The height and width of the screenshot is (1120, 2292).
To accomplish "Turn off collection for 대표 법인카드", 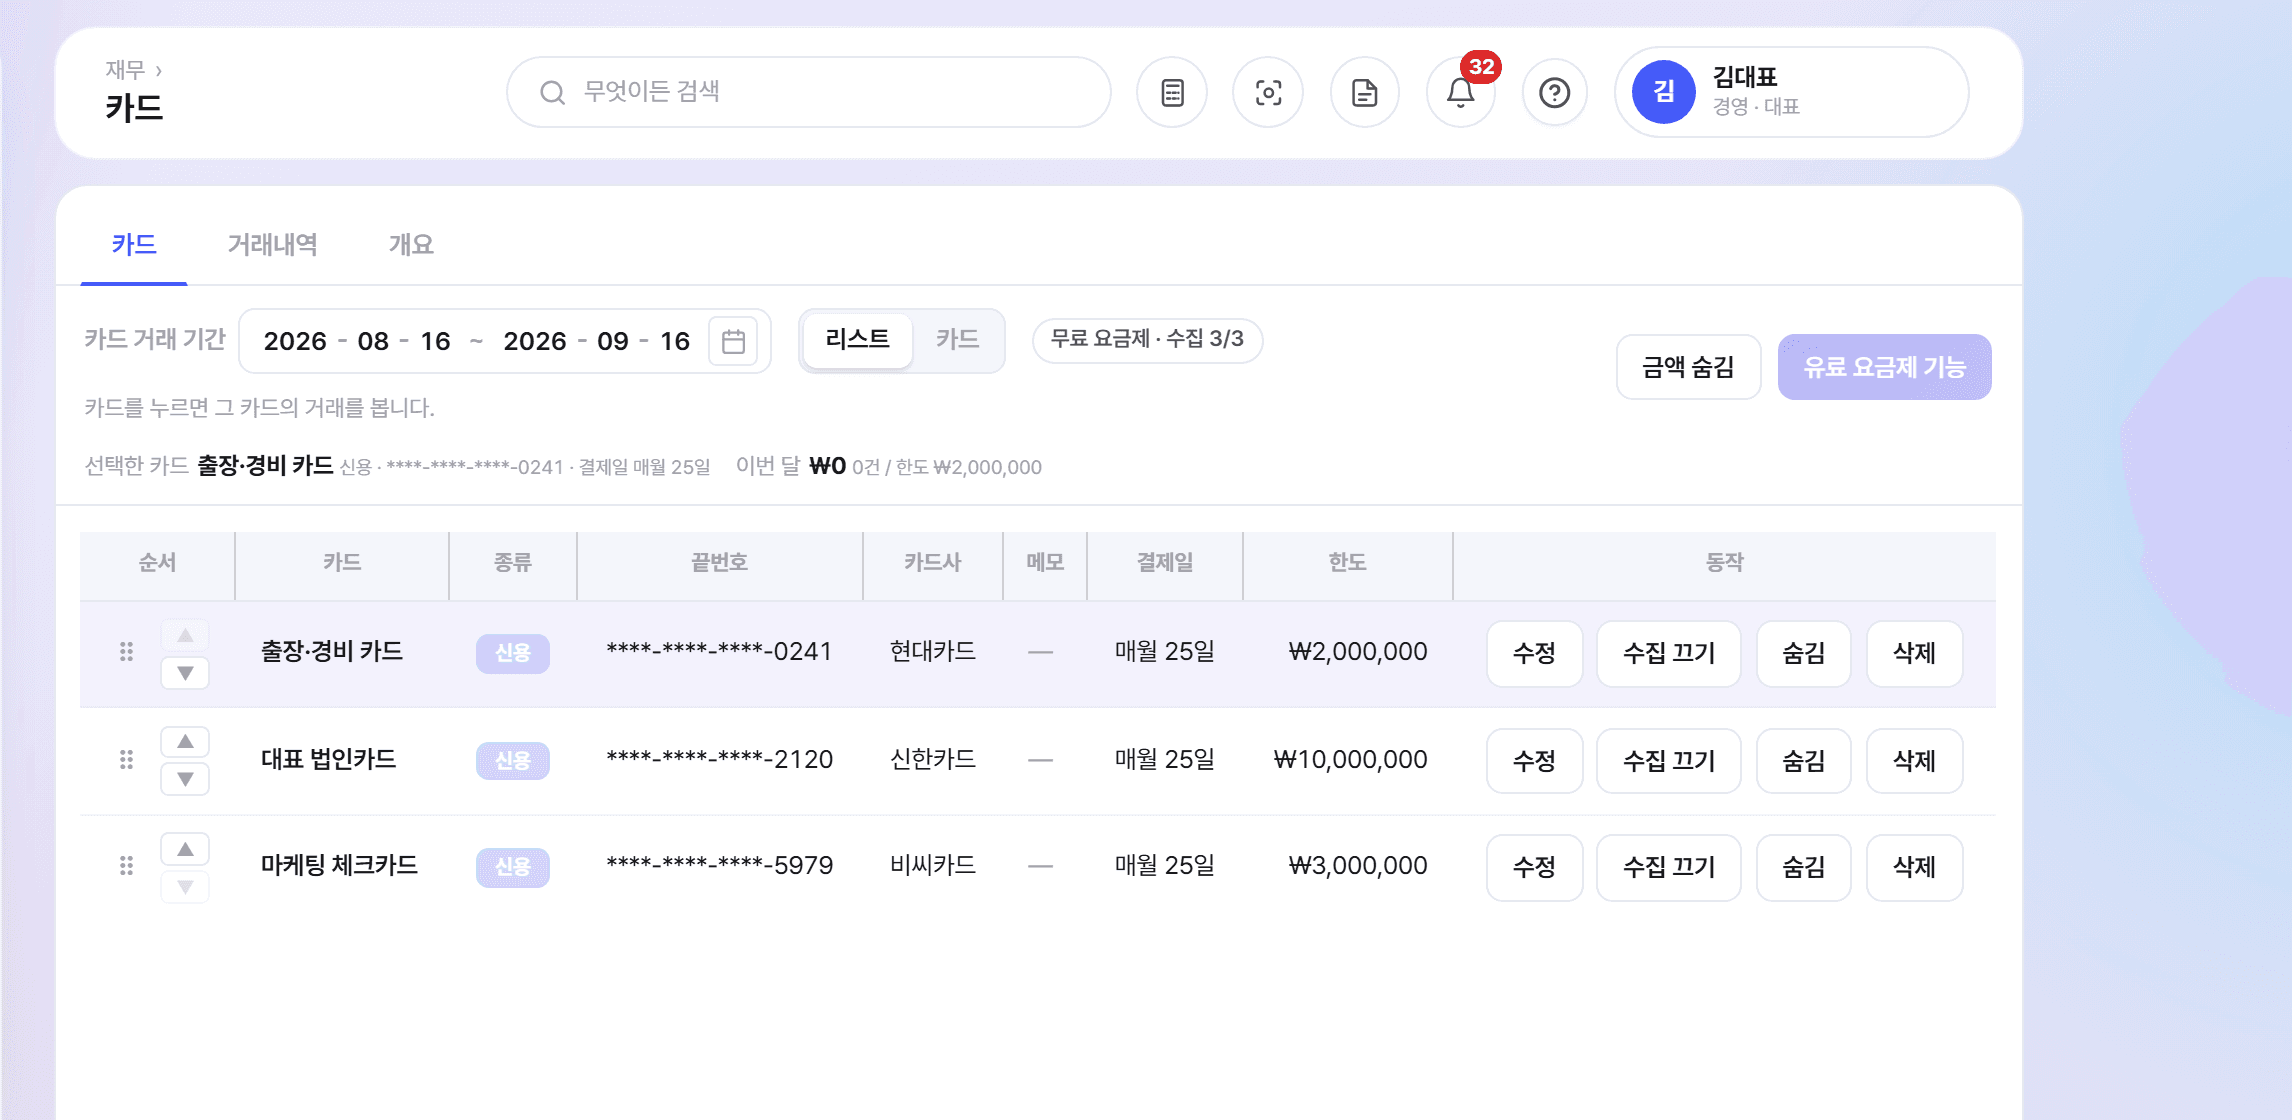I will coord(1669,761).
